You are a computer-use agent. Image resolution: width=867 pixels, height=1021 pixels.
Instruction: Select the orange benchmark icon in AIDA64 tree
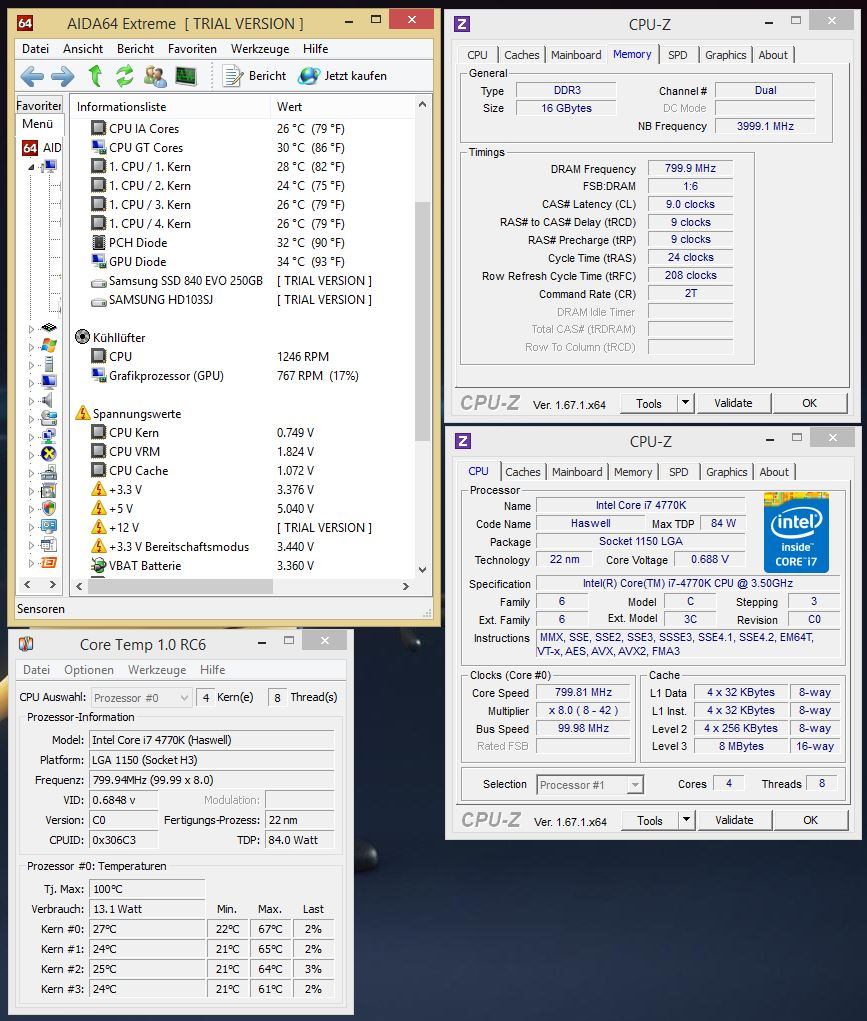(x=49, y=562)
